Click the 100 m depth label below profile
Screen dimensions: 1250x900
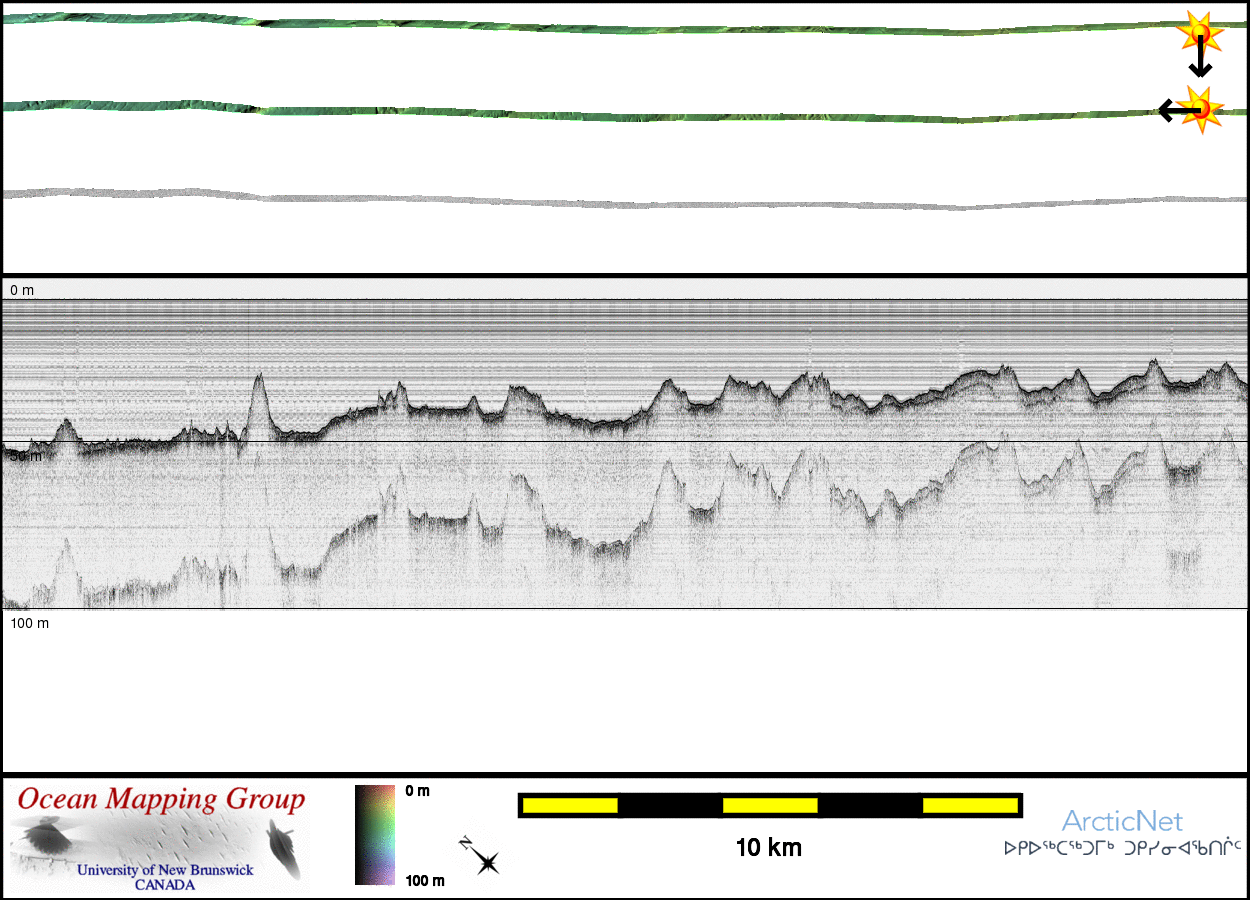coord(29,623)
